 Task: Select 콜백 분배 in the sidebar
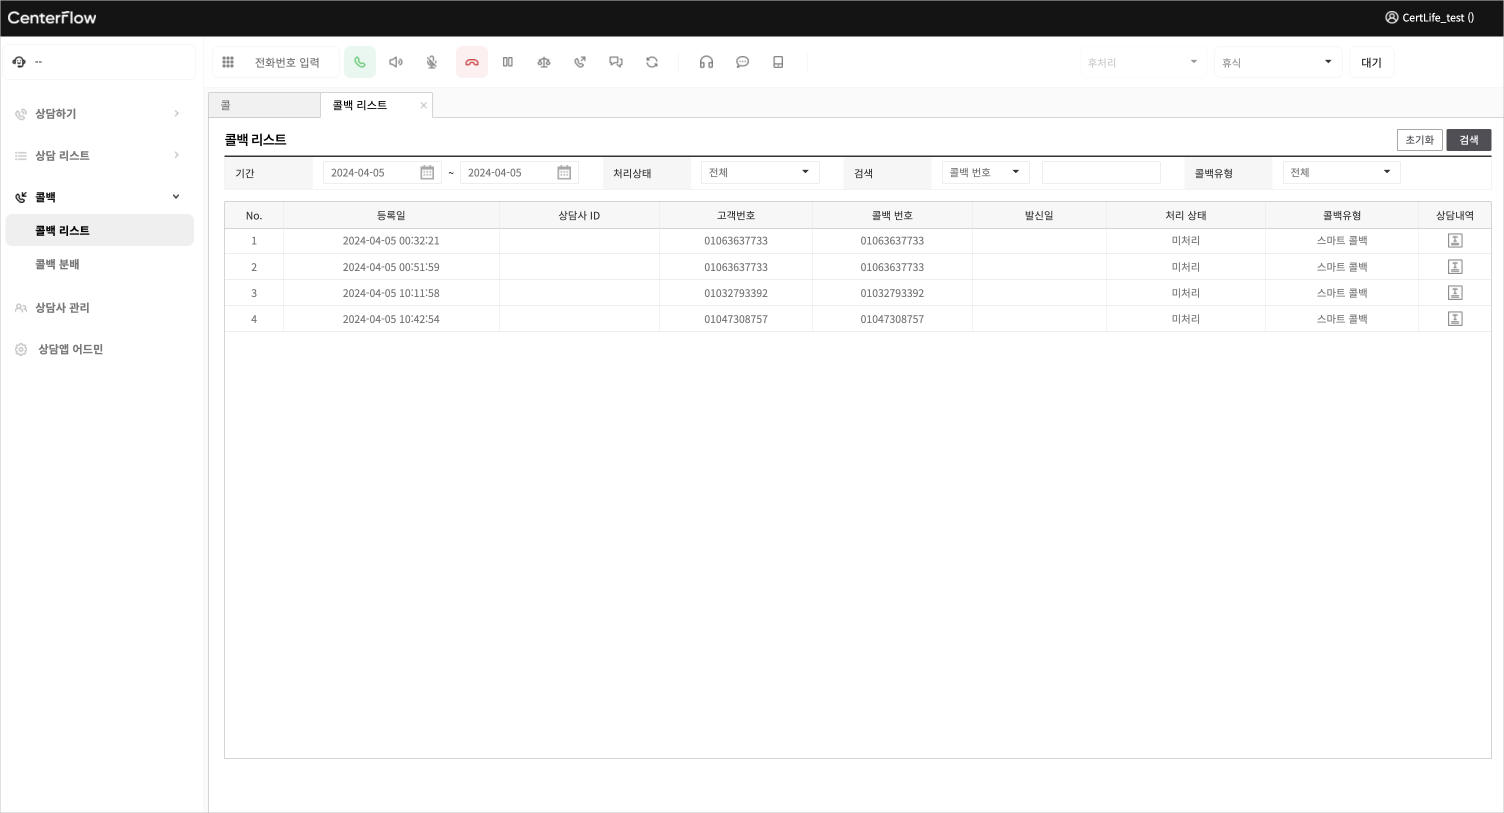point(57,265)
